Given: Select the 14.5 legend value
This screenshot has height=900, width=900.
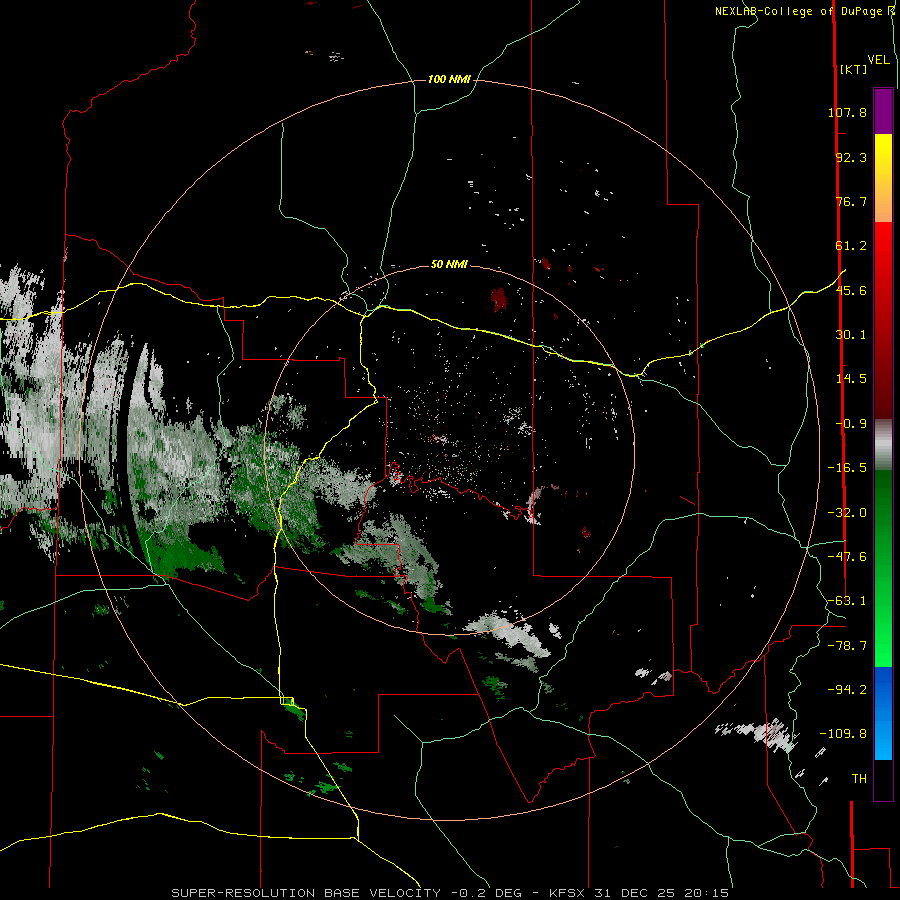Looking at the screenshot, I should 851,379.
